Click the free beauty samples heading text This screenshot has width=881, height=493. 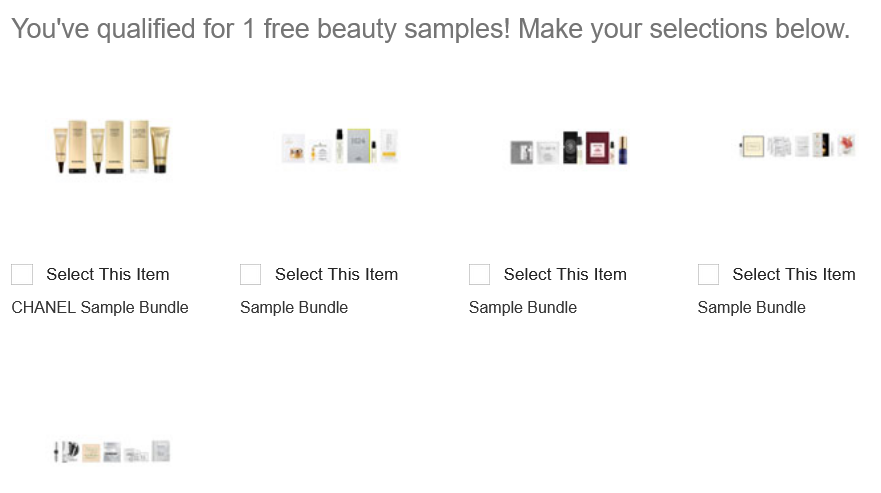[430, 29]
